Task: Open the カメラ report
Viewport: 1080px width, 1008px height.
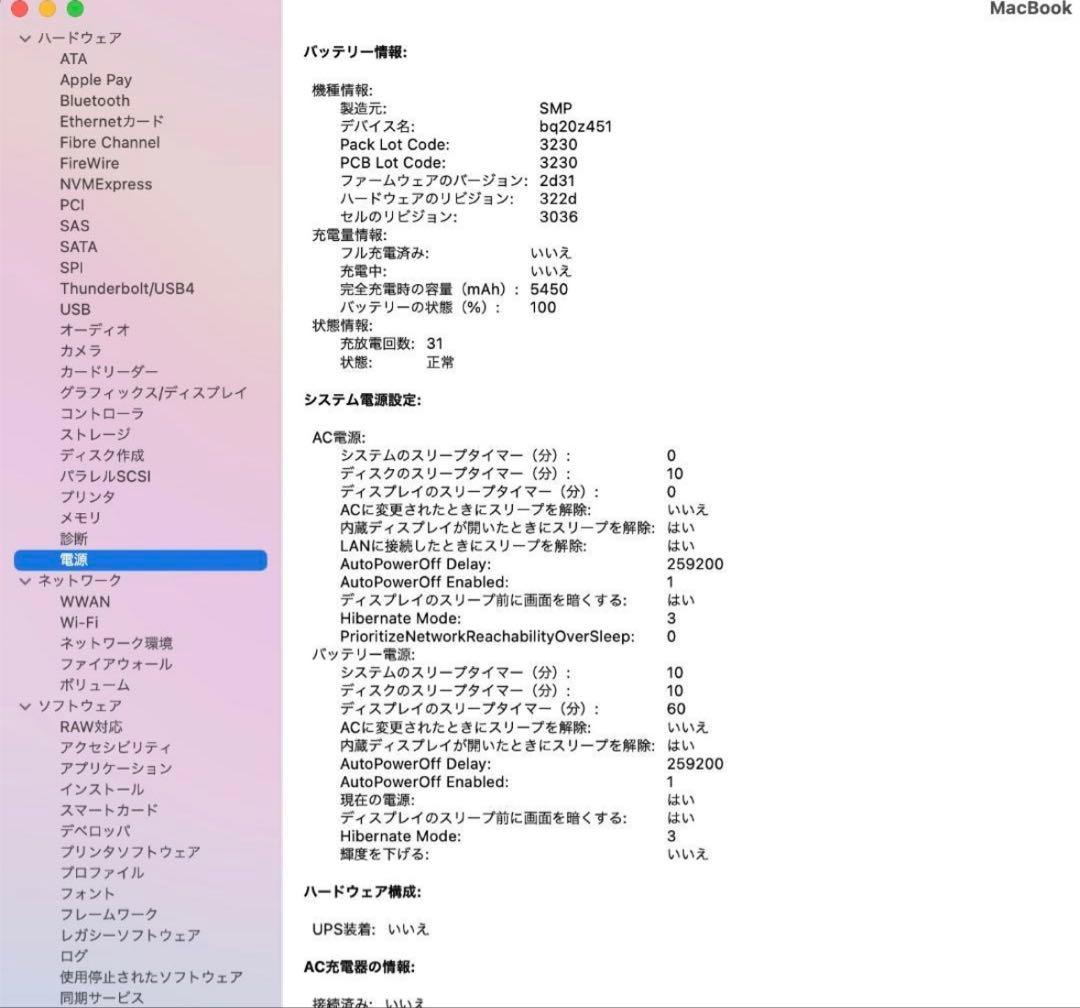Action: click(x=80, y=350)
